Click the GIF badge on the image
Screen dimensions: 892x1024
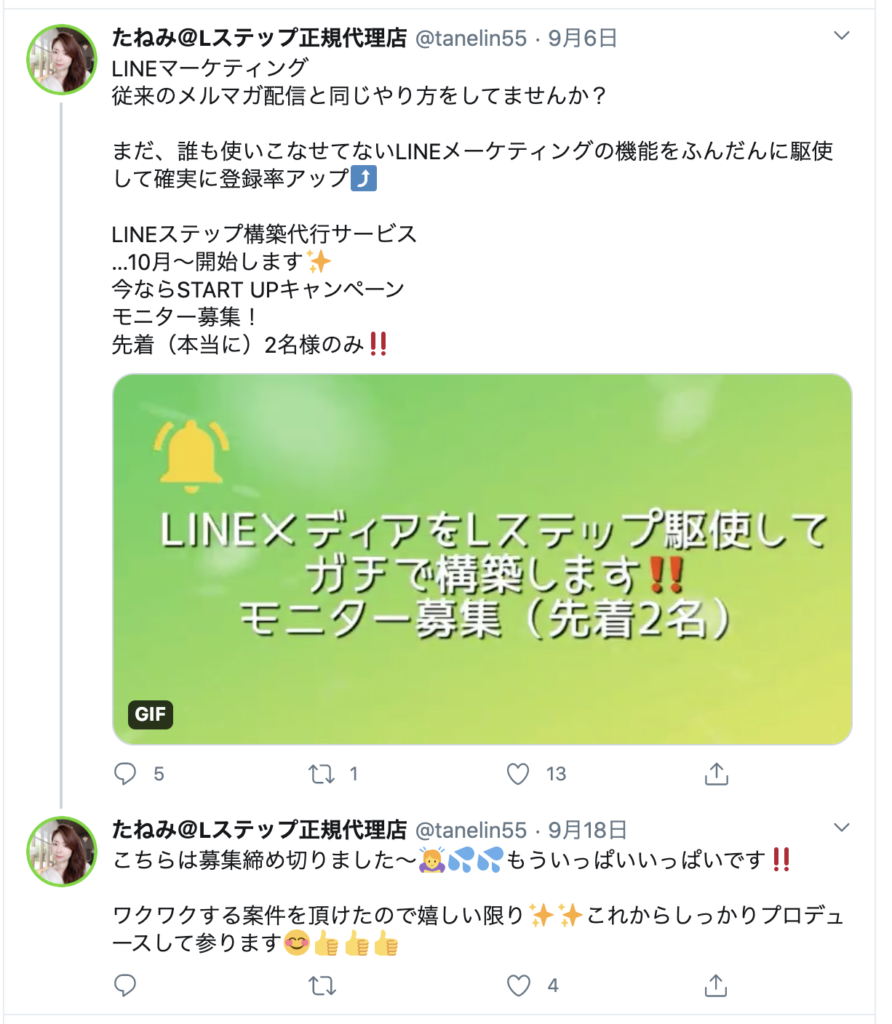point(151,715)
